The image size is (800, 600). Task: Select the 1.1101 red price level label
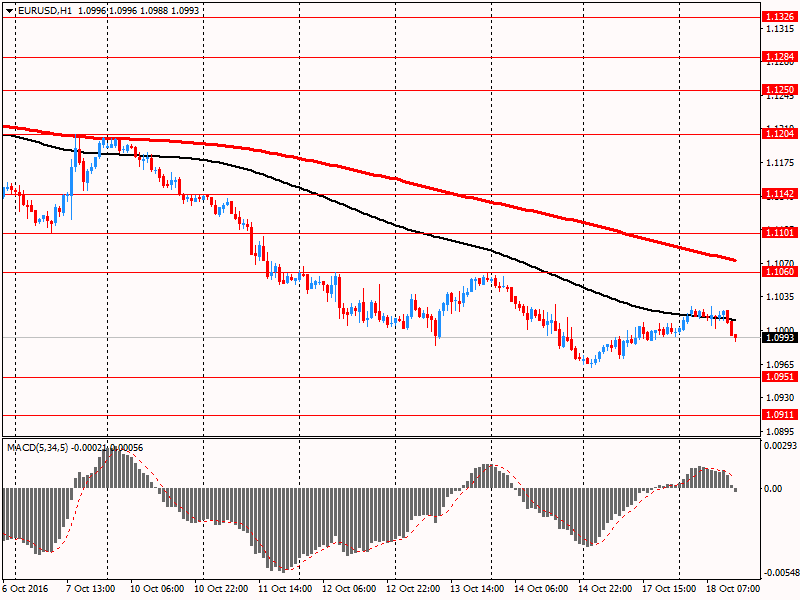point(780,233)
